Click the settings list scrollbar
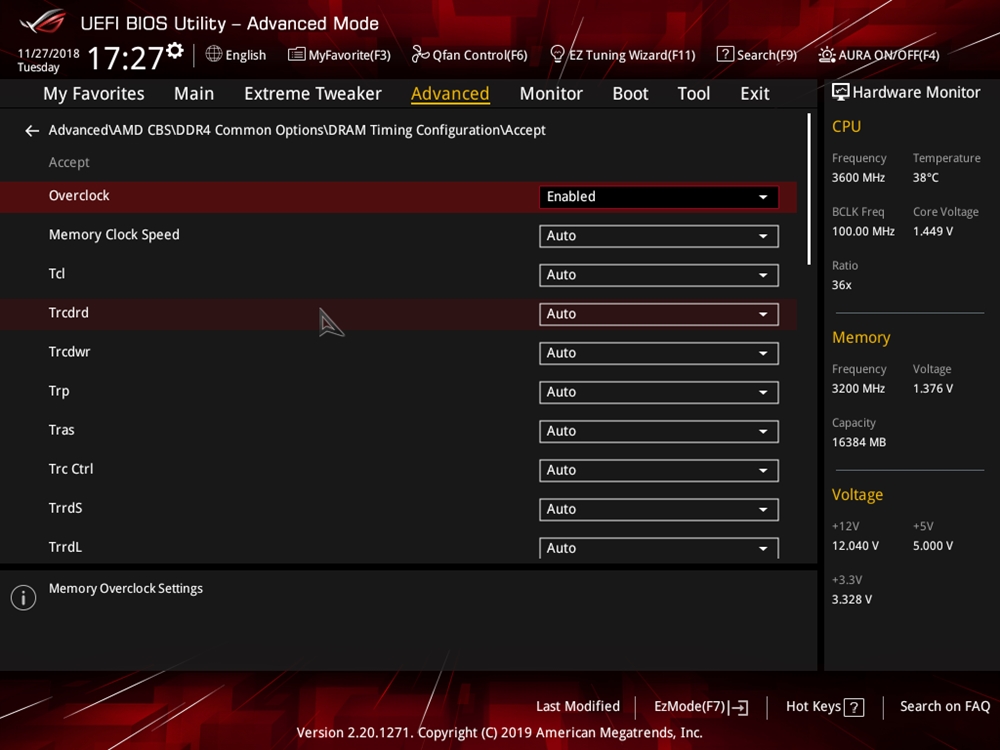 pos(809,189)
